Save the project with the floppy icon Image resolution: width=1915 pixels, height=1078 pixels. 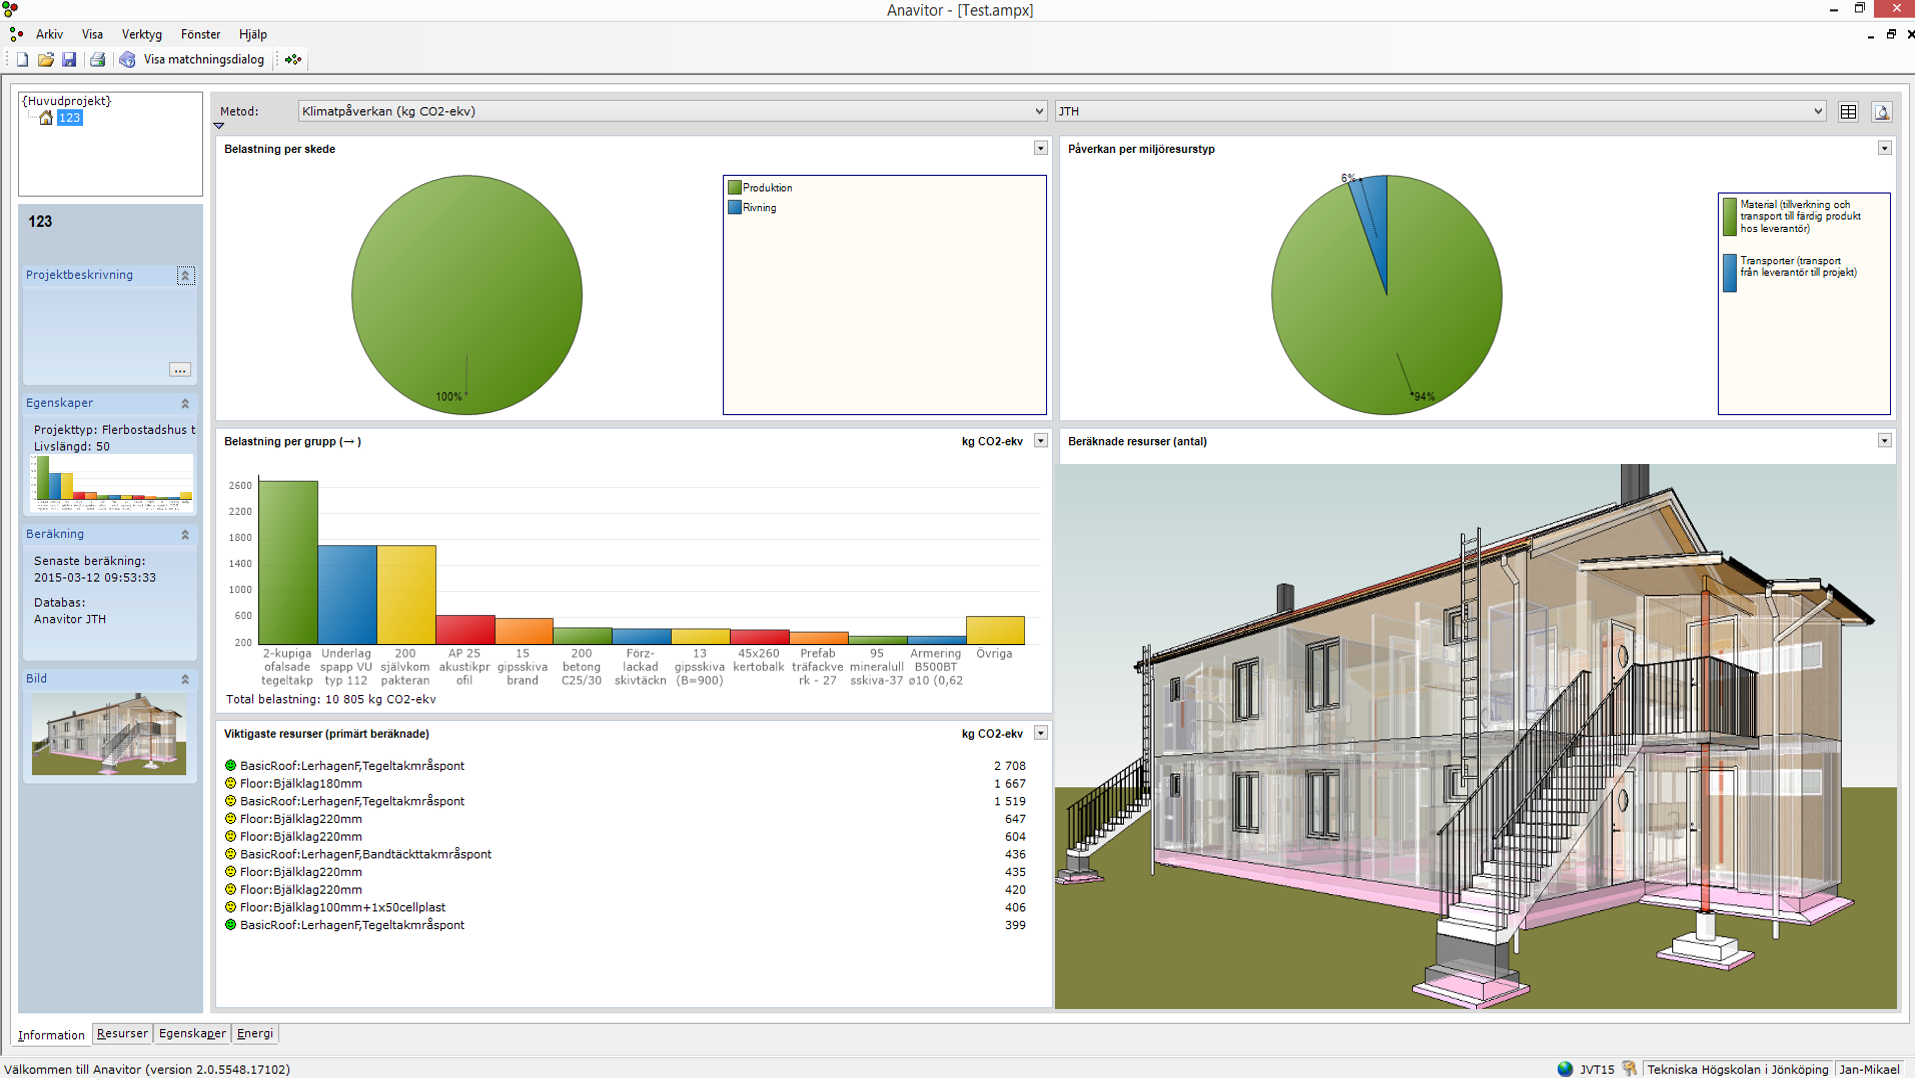click(x=69, y=60)
